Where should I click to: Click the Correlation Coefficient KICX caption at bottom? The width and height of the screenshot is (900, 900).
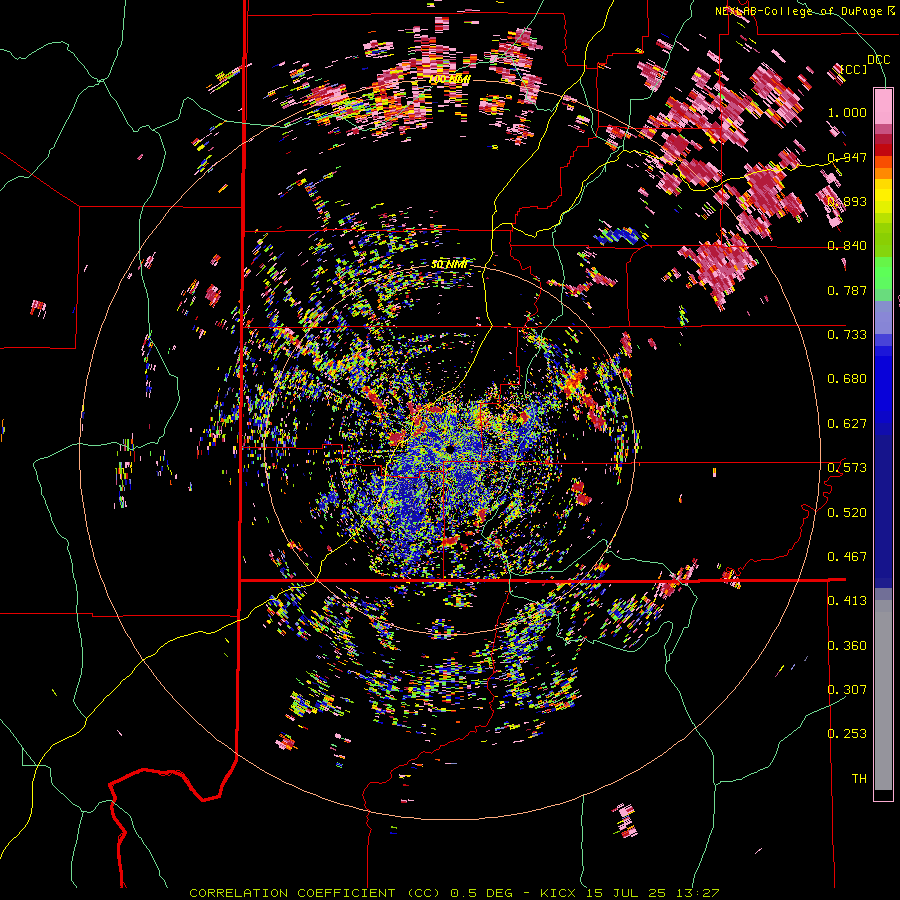click(454, 893)
